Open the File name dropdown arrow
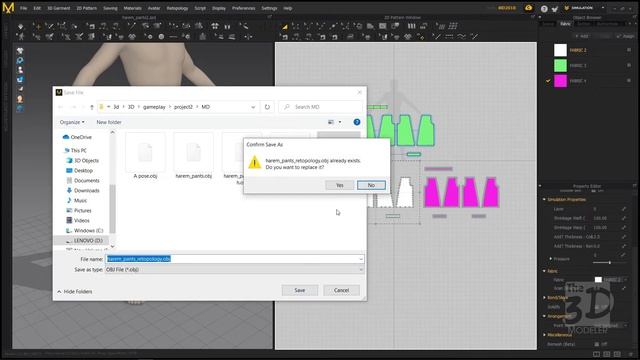The width and height of the screenshot is (640, 360). [x=361, y=259]
